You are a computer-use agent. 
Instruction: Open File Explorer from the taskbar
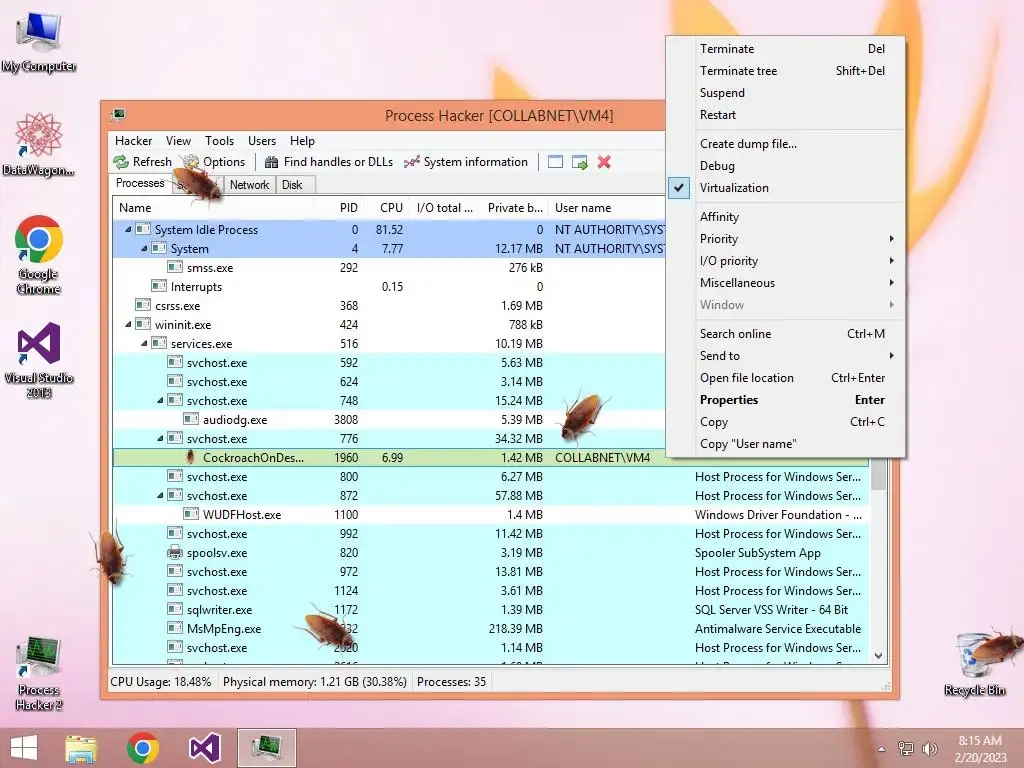pyautogui.click(x=81, y=748)
